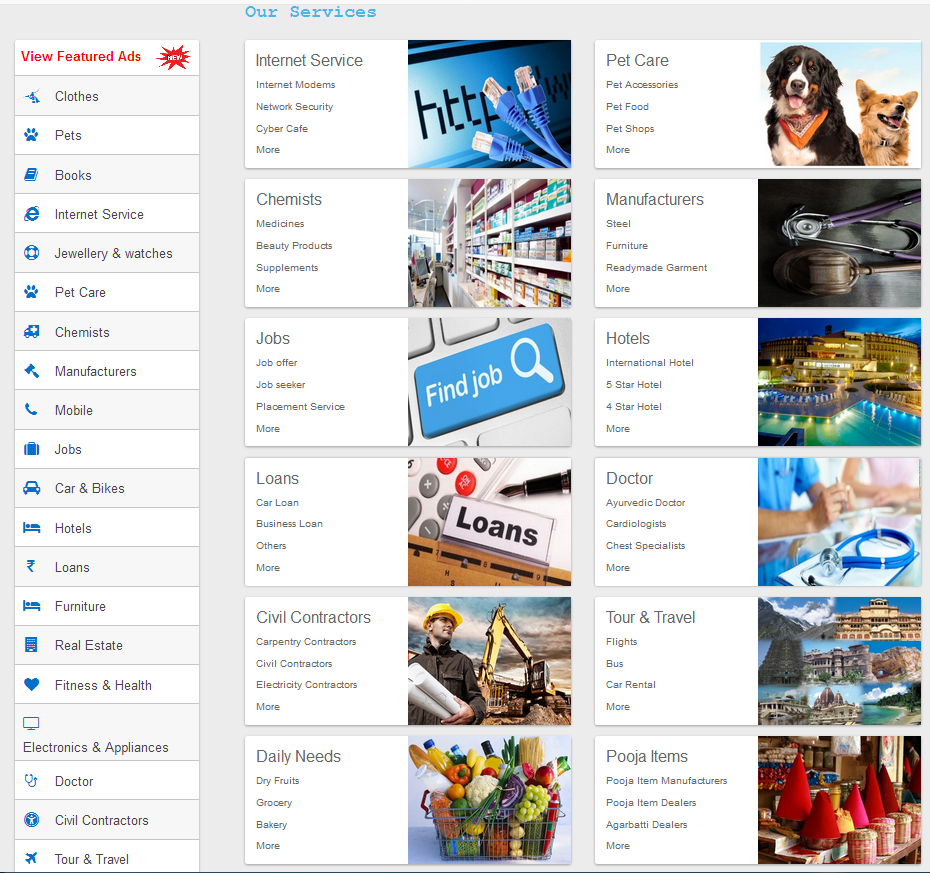Select Real Estate in the sidebar menu

pyautogui.click(x=88, y=646)
